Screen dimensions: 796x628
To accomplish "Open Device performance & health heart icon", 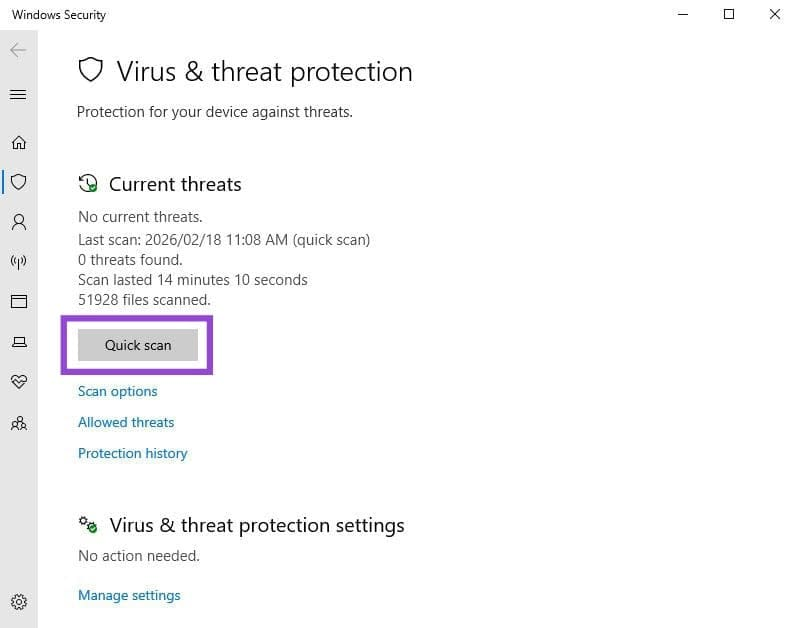I will 18,382.
